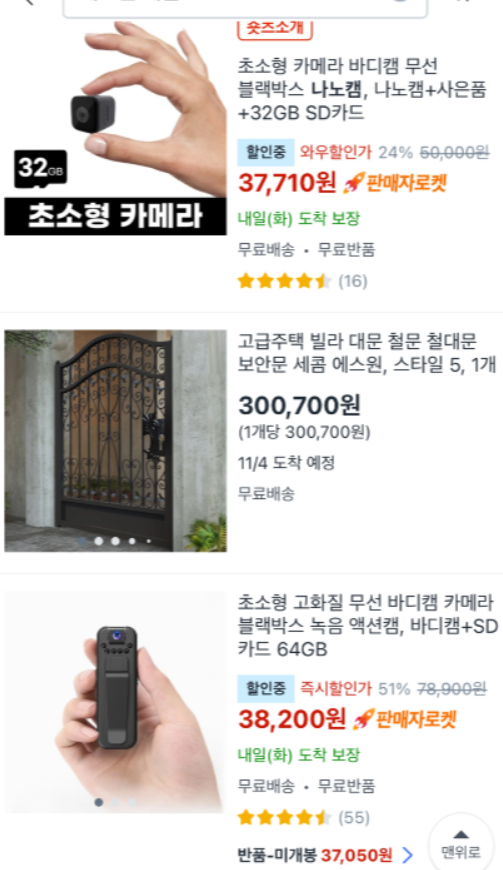The image size is (503, 870).
Task: Open the 나노캼 초소형 카메라 product title
Action: tap(362, 89)
